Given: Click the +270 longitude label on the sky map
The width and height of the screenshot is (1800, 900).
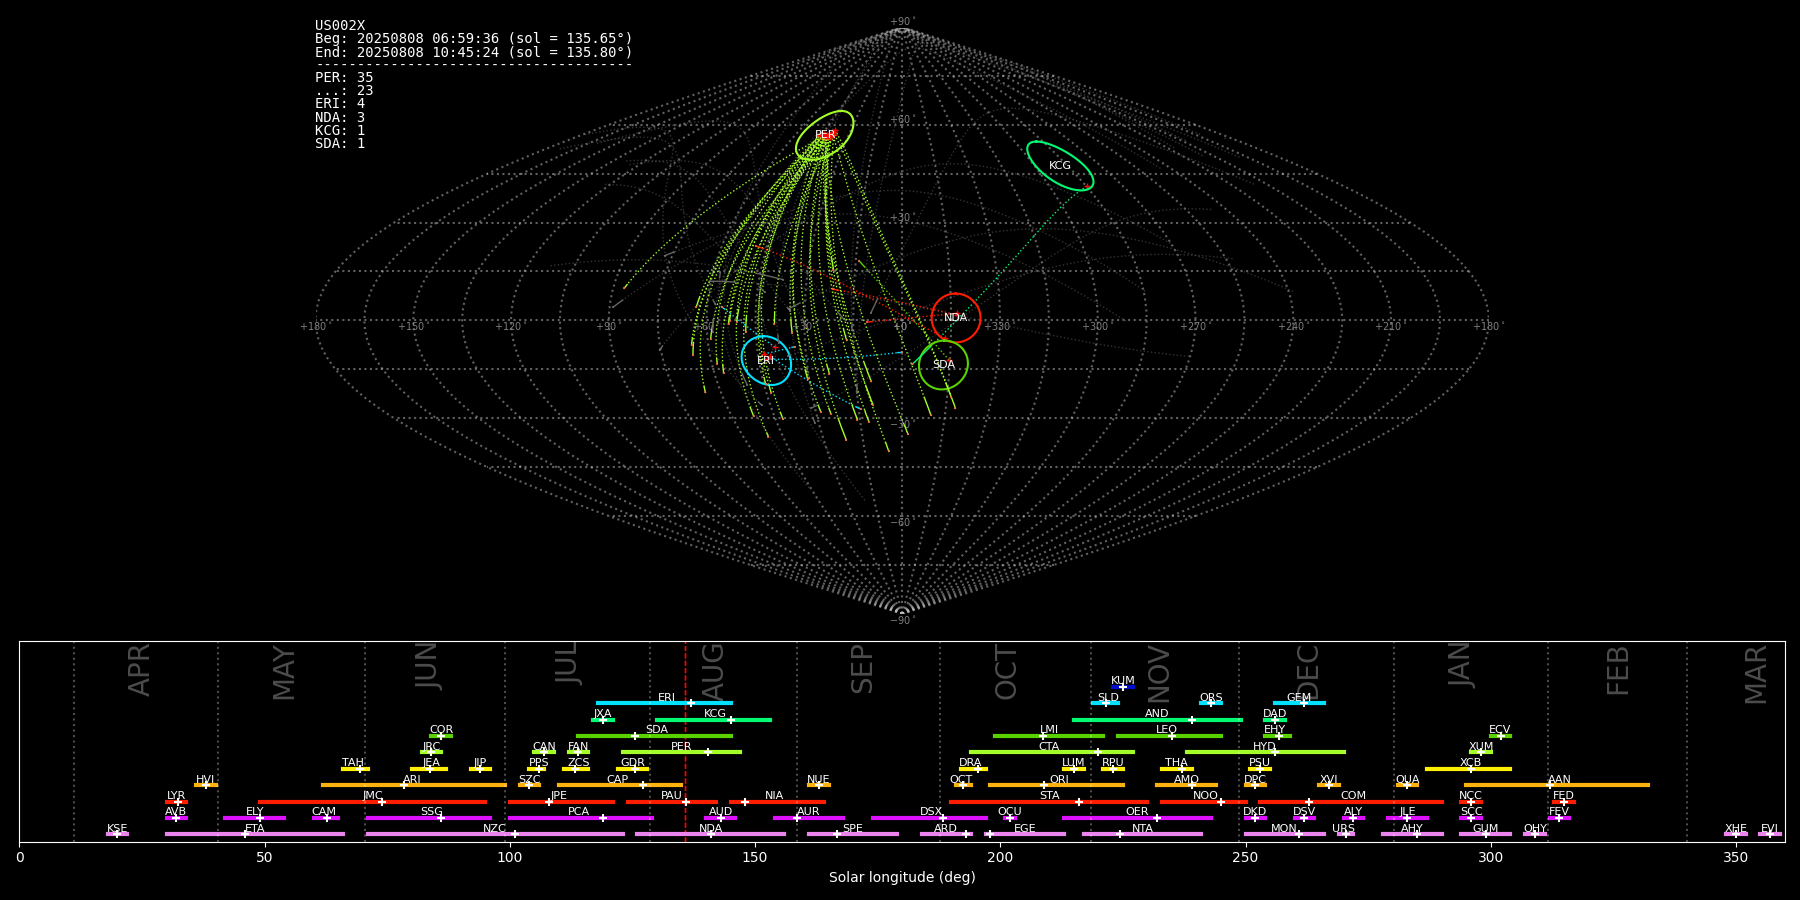Looking at the screenshot, I should [x=1193, y=327].
